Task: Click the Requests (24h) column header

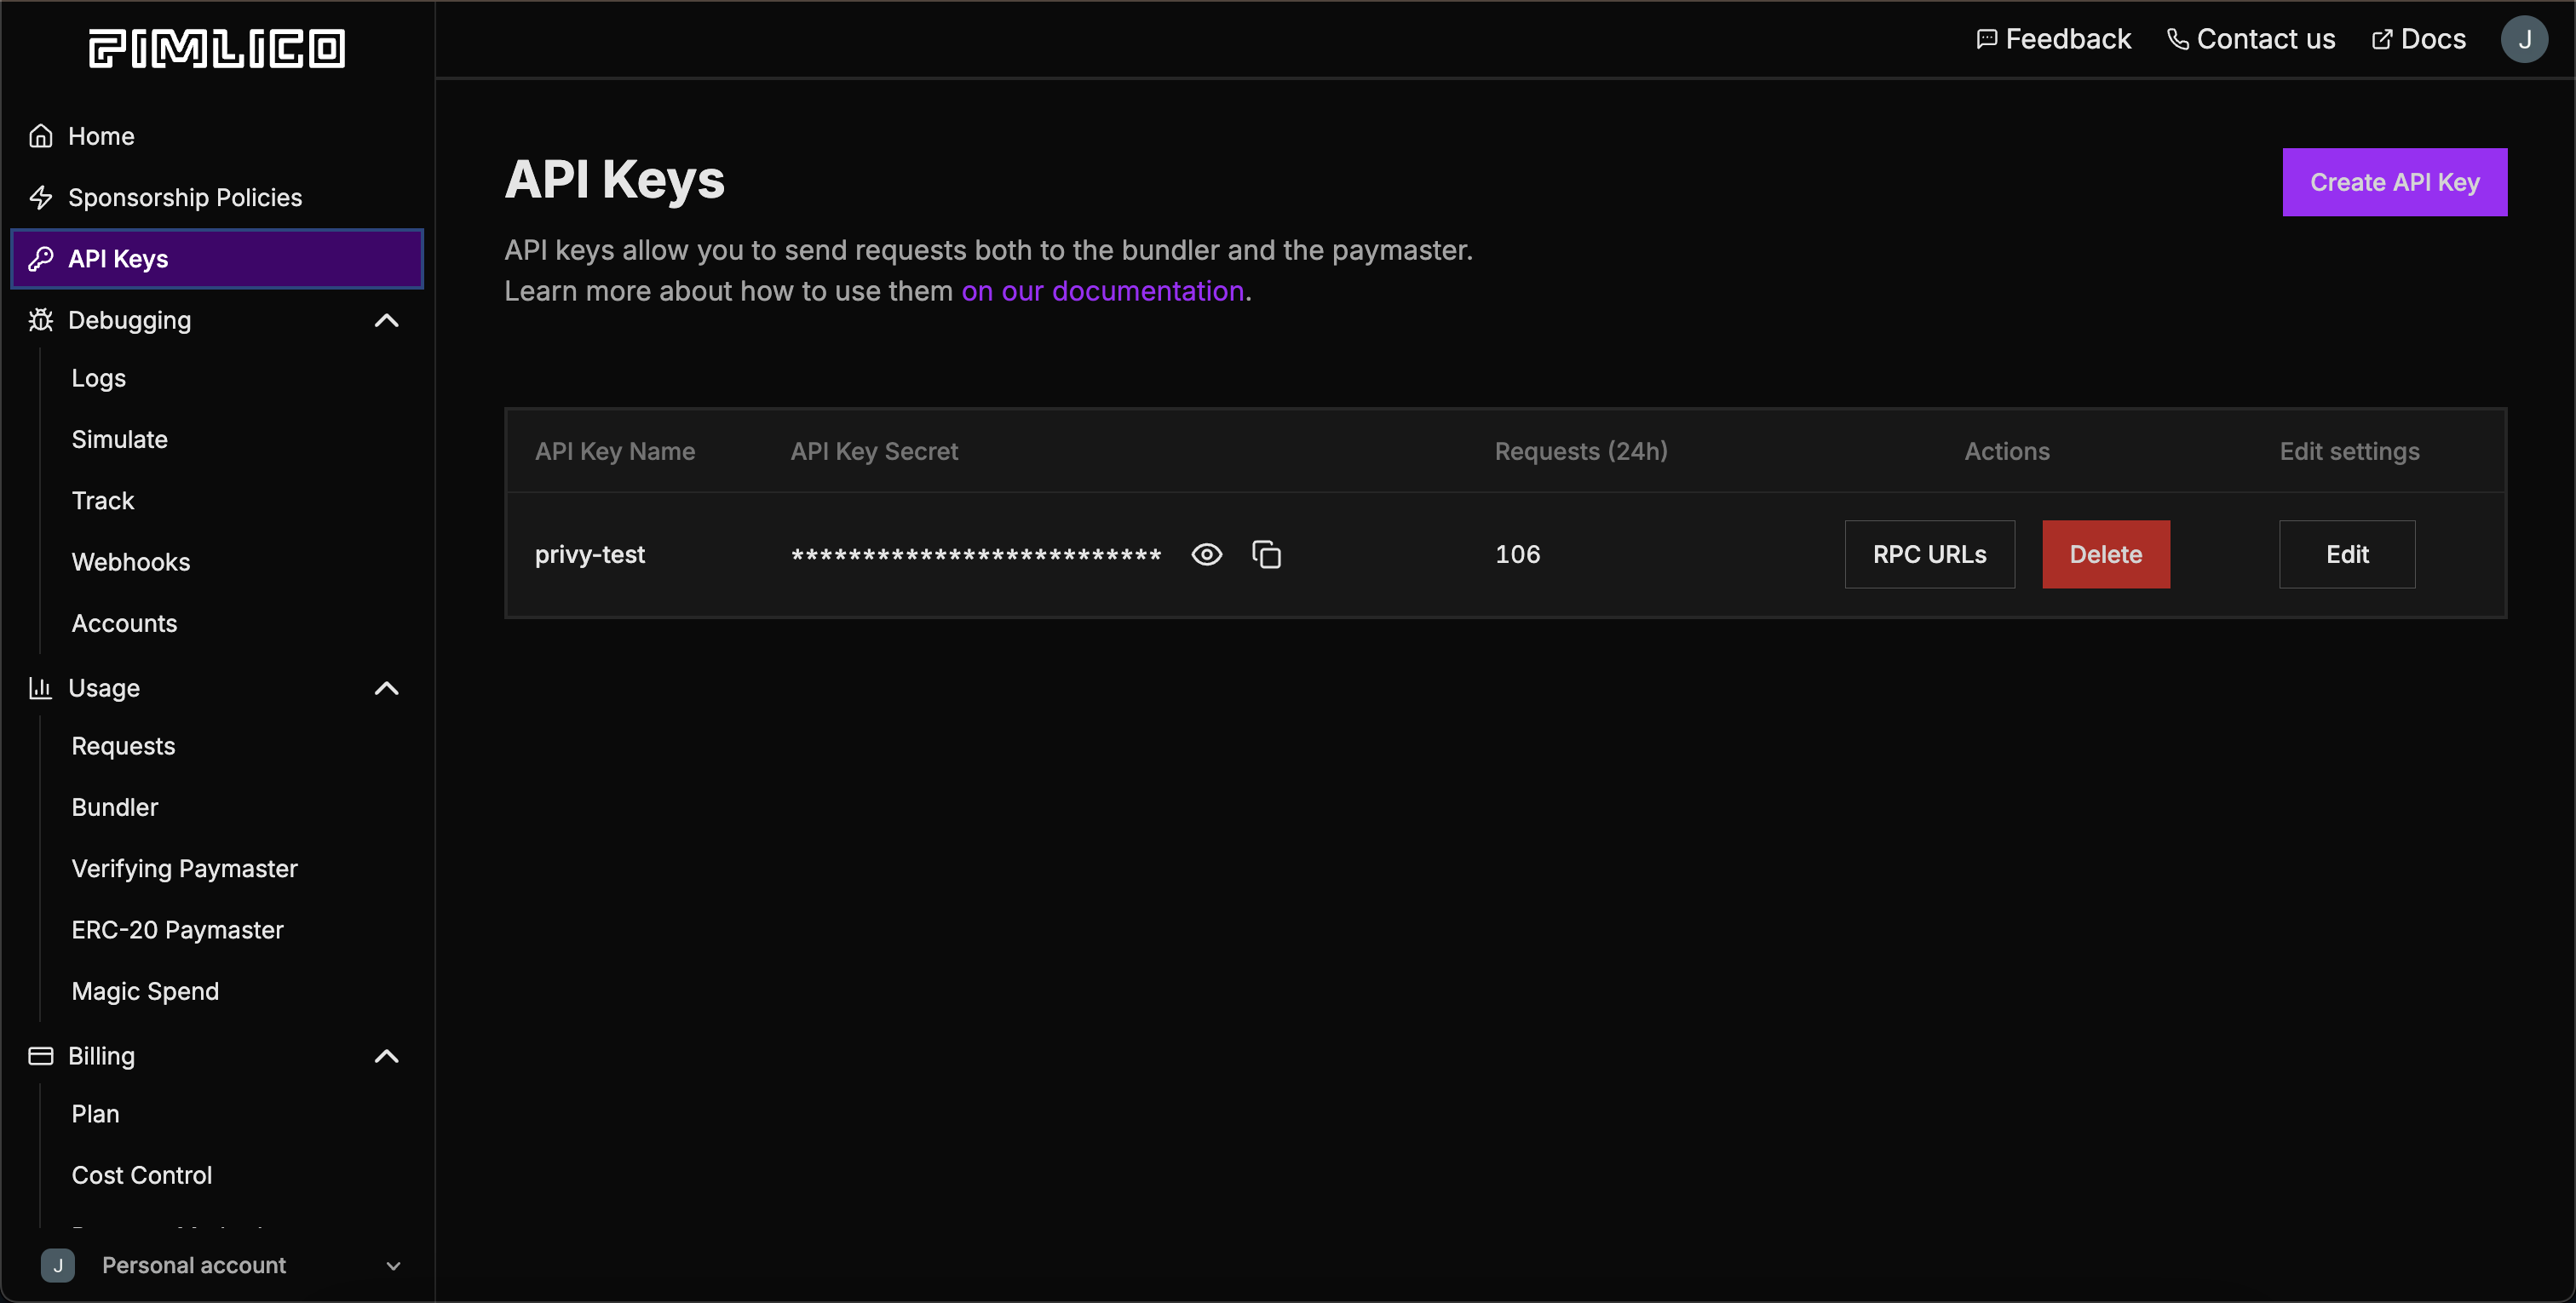Action: pos(1581,451)
